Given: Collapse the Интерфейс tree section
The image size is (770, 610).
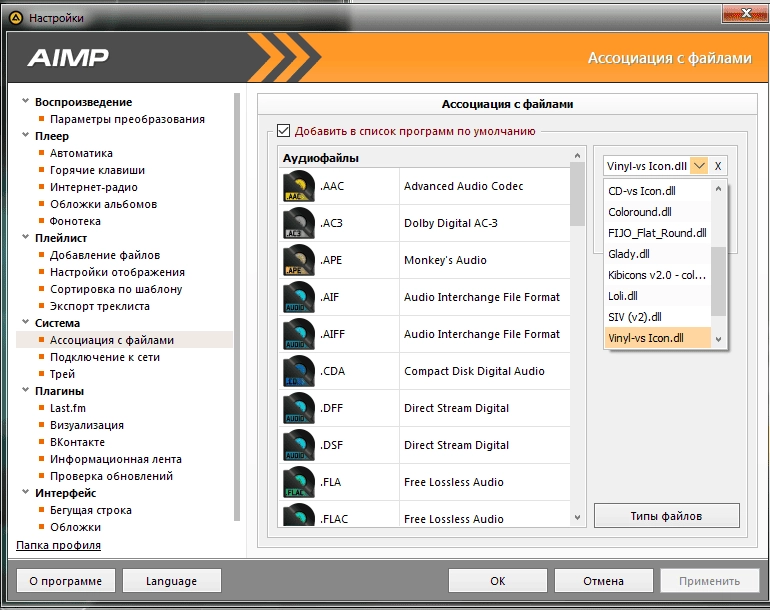Looking at the screenshot, I should [x=26, y=492].
